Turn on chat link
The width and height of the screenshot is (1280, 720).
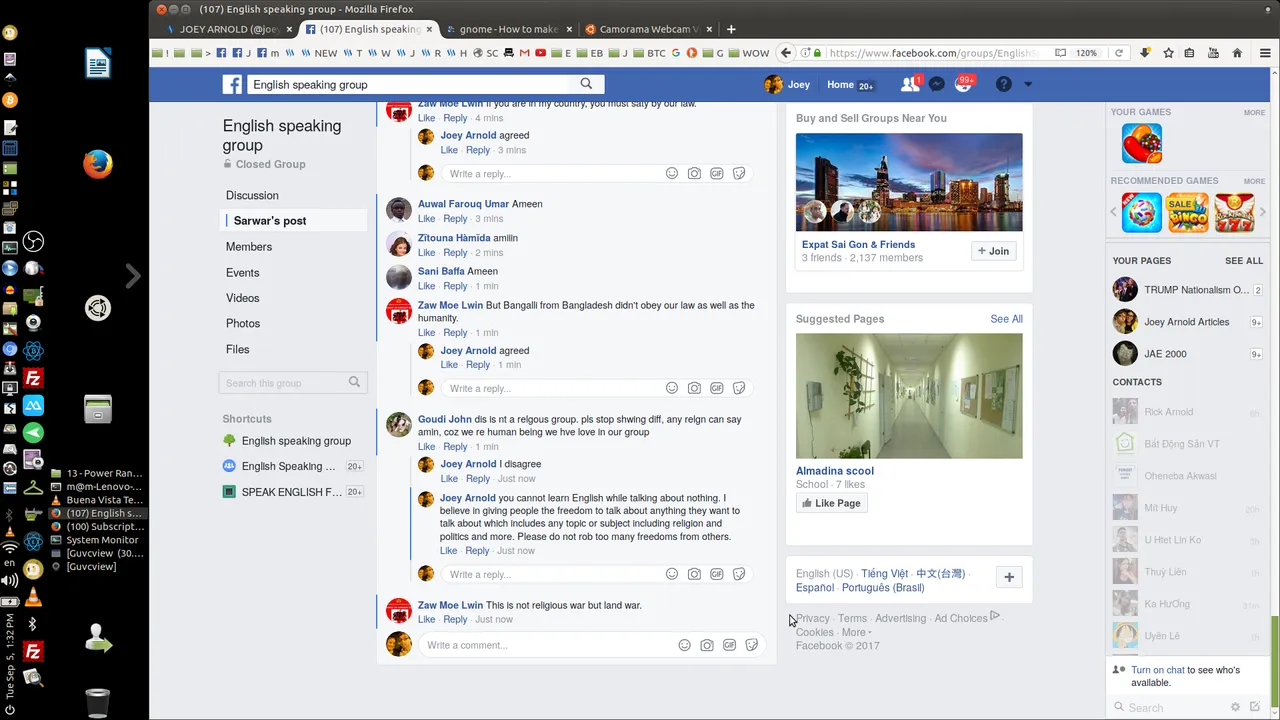(x=1157, y=670)
